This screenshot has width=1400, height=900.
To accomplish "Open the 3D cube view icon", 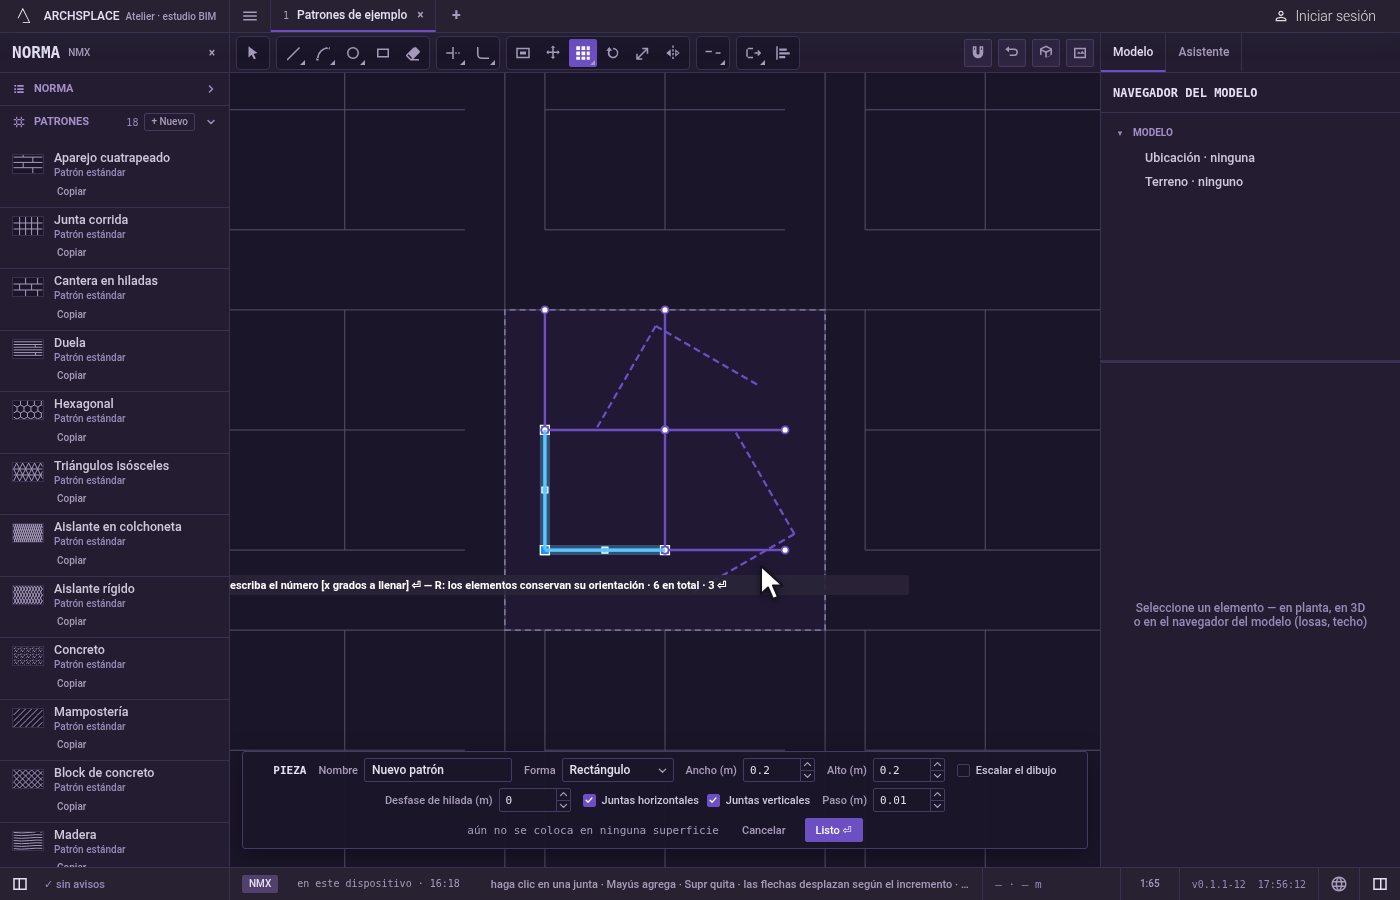I will [1046, 53].
